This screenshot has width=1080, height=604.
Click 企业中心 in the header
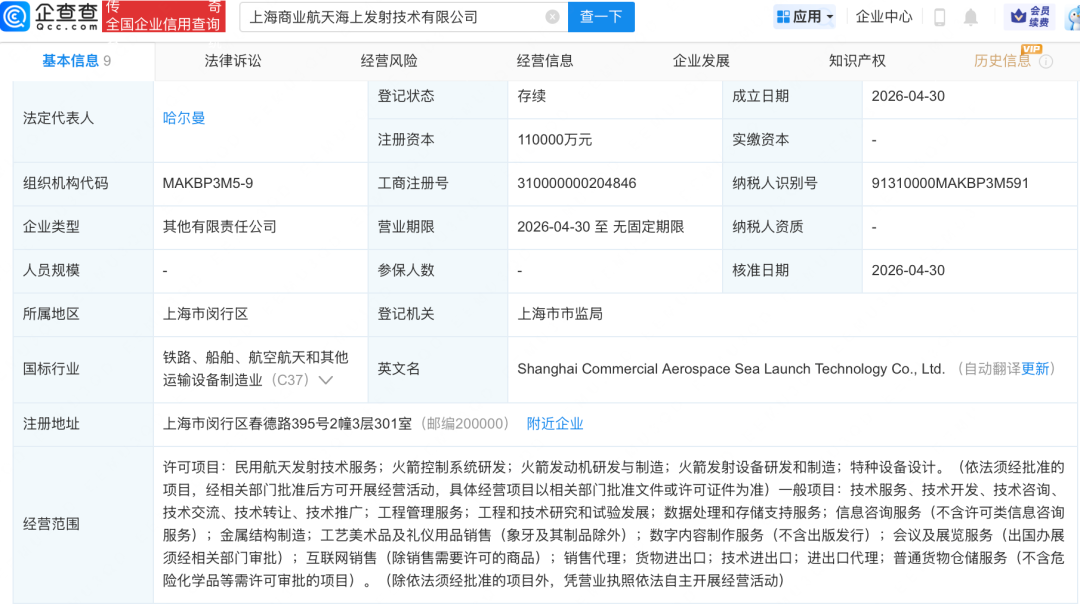pos(884,16)
